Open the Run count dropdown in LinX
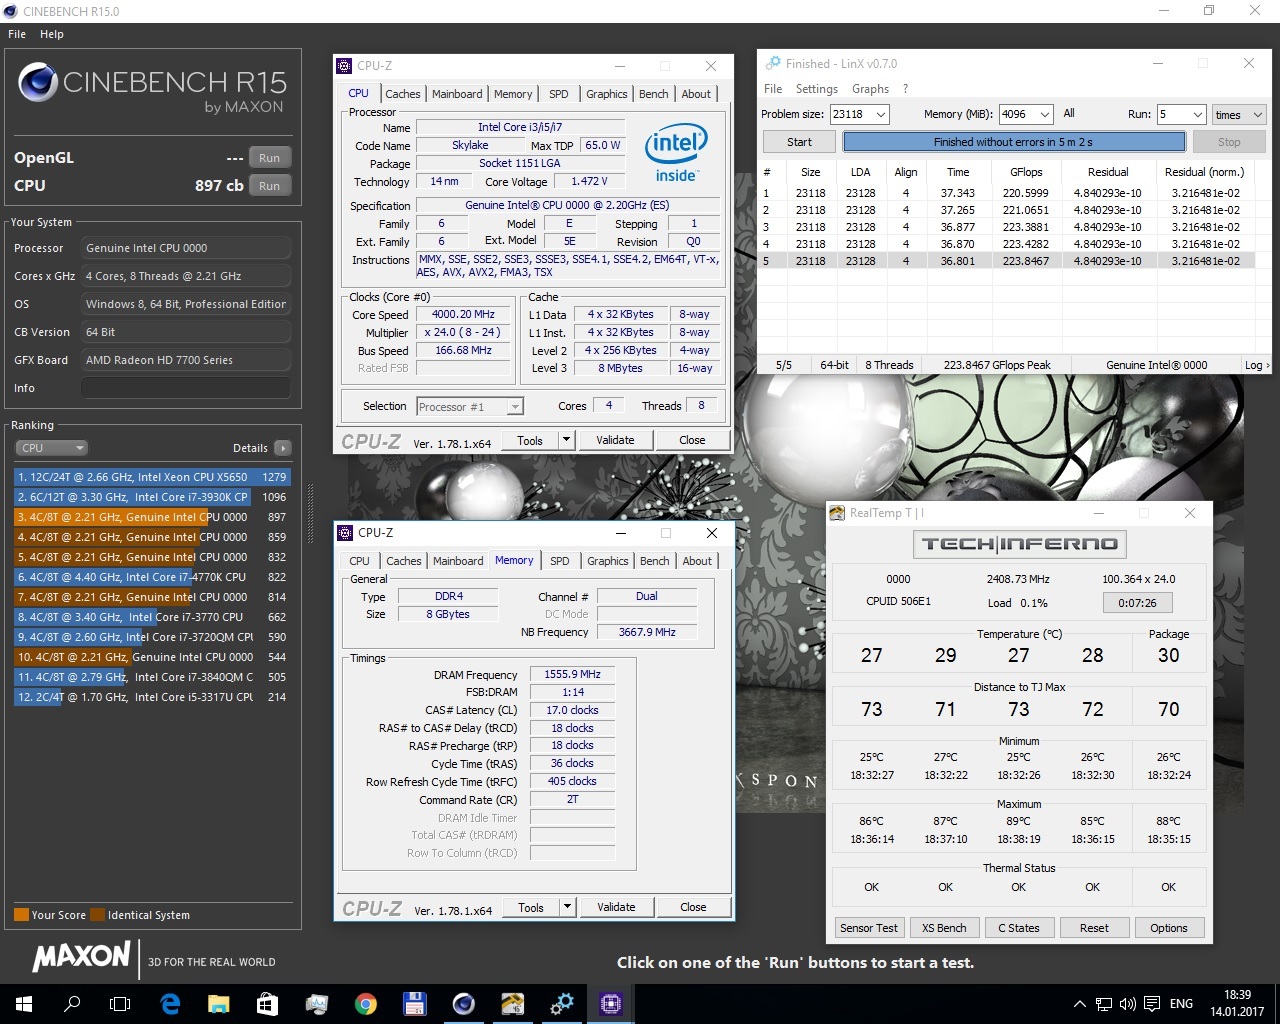This screenshot has width=1280, height=1024. click(x=1196, y=114)
